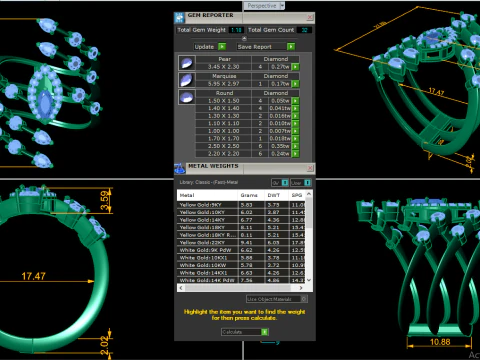The height and width of the screenshot is (360, 480).
Task: Close the Gem Reporter panel
Action: (x=310, y=17)
